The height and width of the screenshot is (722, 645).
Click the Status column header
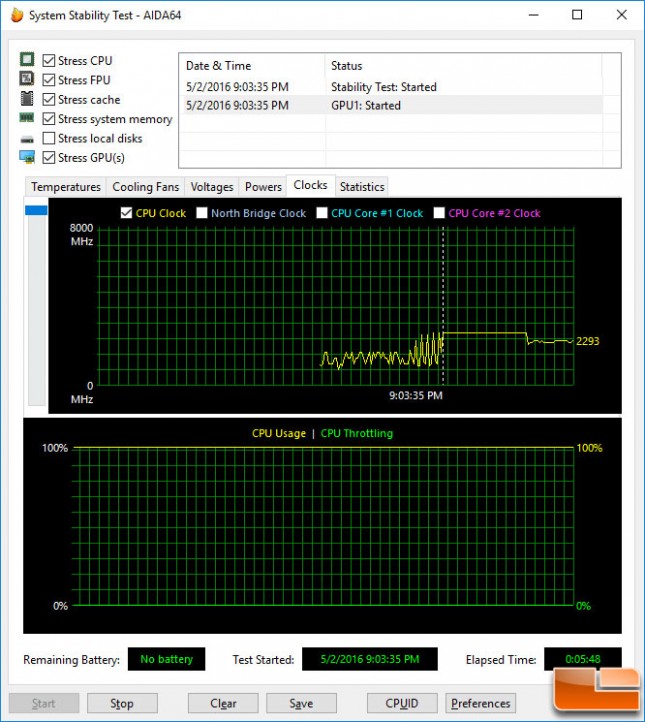tap(464, 66)
